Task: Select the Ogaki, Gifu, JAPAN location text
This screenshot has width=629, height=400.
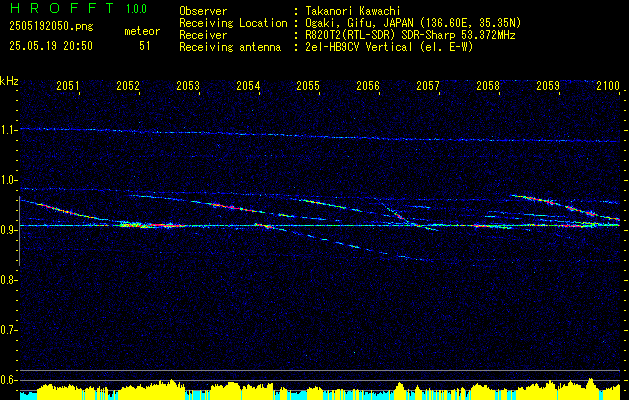Action: [x=413, y=23]
